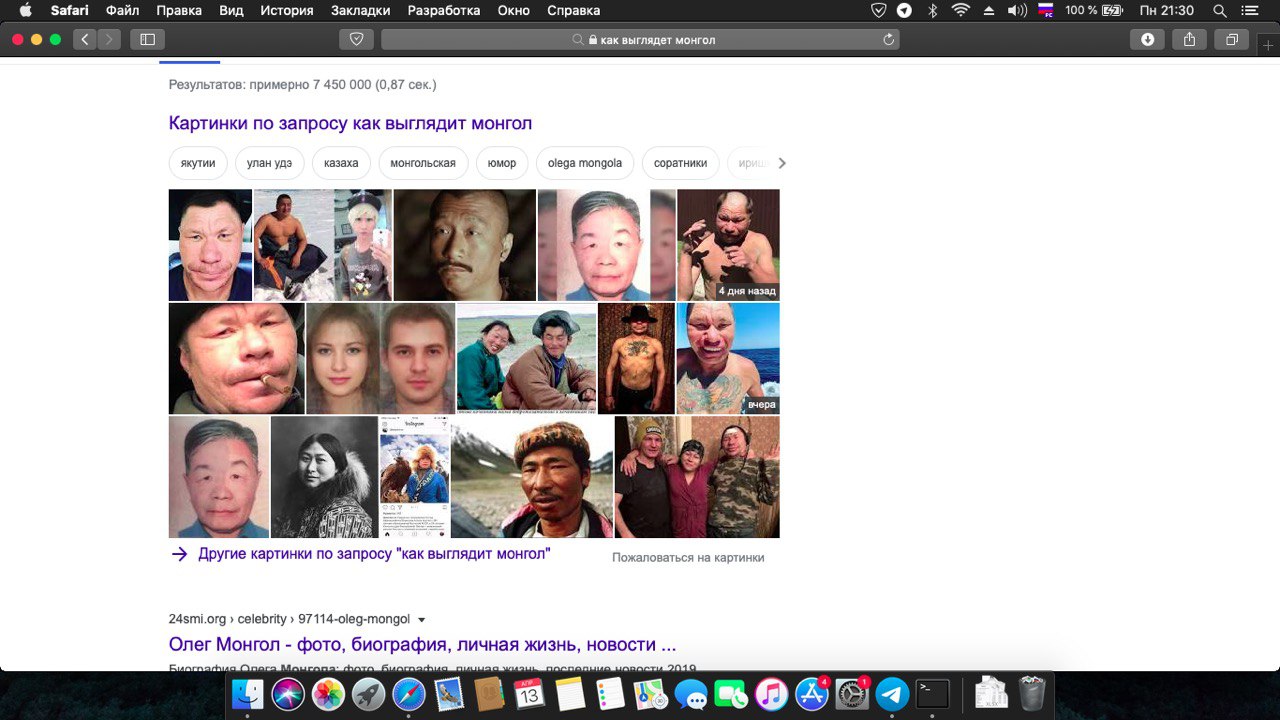Click Пожаловаться на картинки link

(x=688, y=557)
